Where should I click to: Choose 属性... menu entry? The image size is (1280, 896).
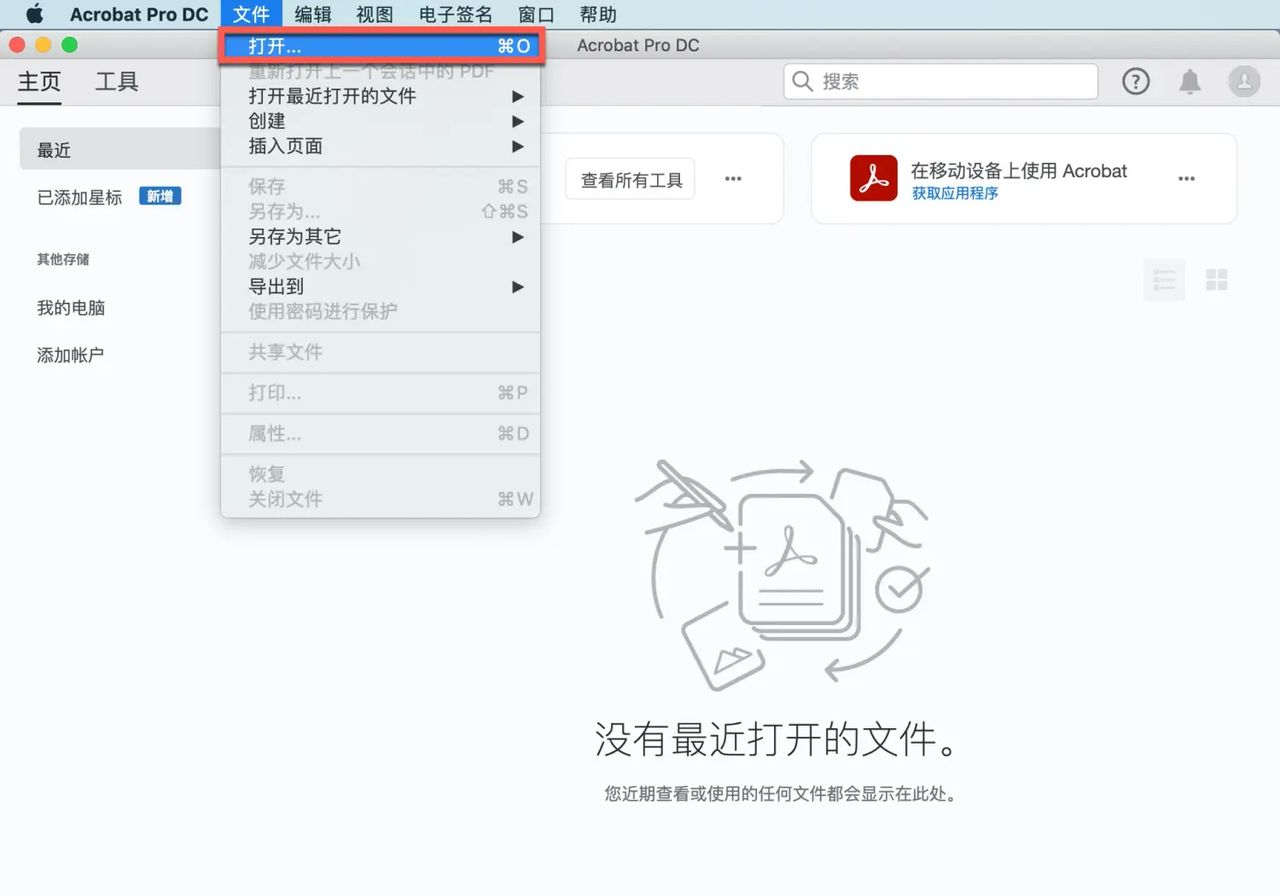[x=380, y=434]
